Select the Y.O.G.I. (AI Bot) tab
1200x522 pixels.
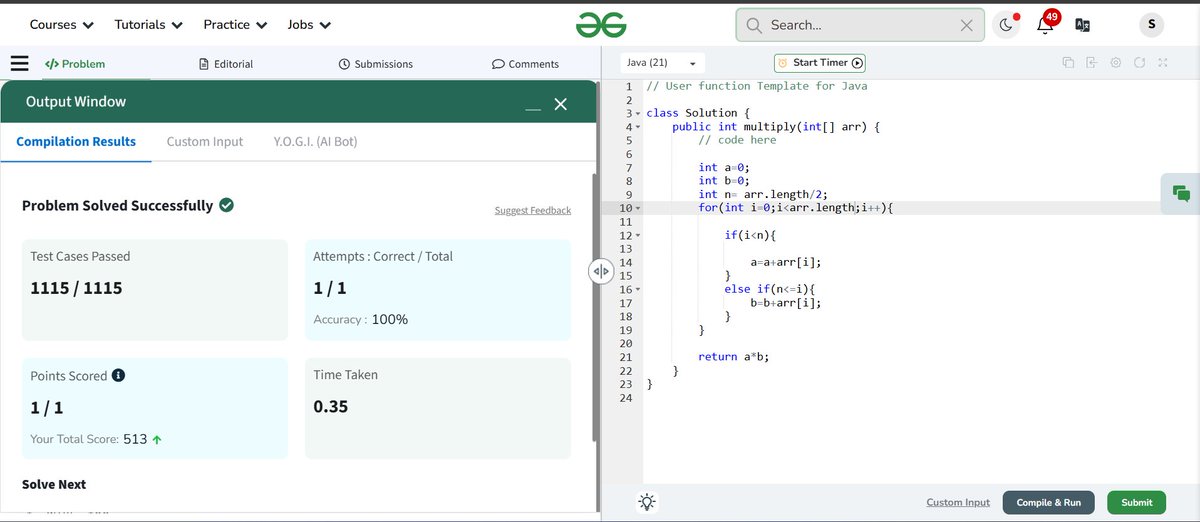315,142
